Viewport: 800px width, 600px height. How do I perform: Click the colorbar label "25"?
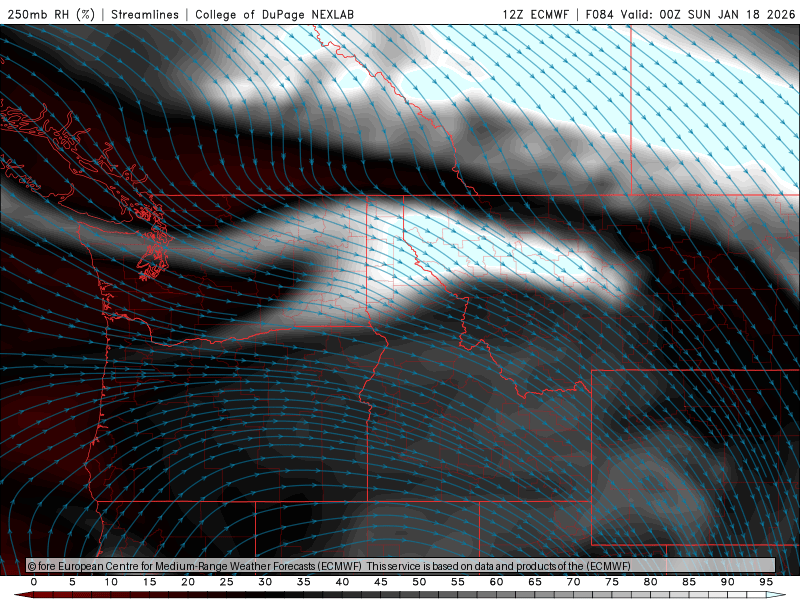point(227,582)
